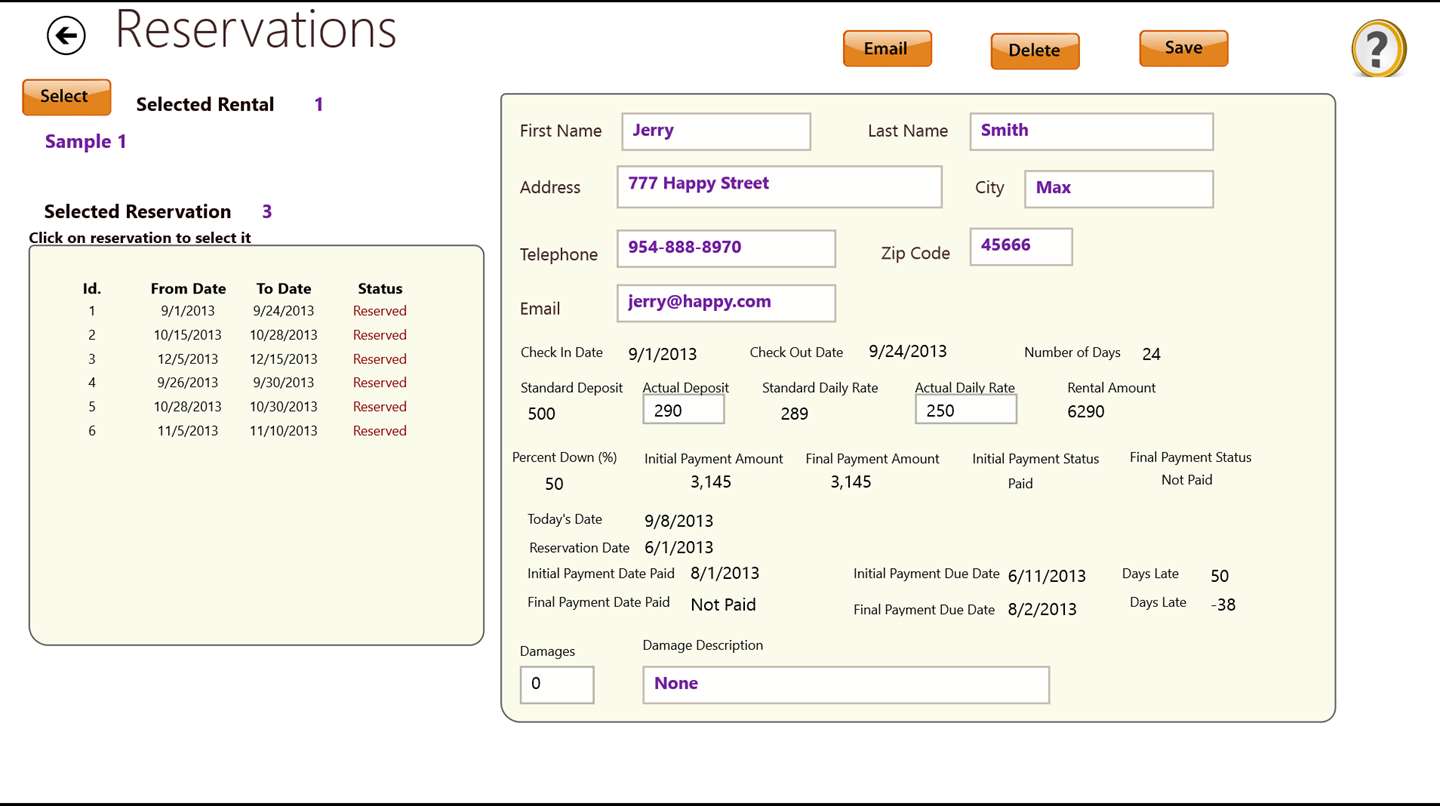Select reservation 6 starting 11/5/2013
Screen dimensions: 1440x806
tap(245, 431)
